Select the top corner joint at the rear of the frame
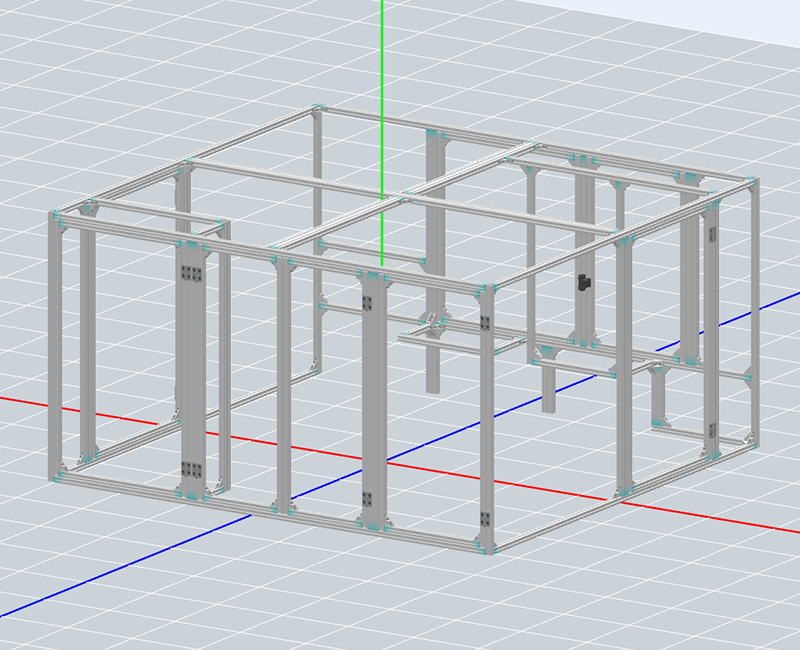 (318, 111)
